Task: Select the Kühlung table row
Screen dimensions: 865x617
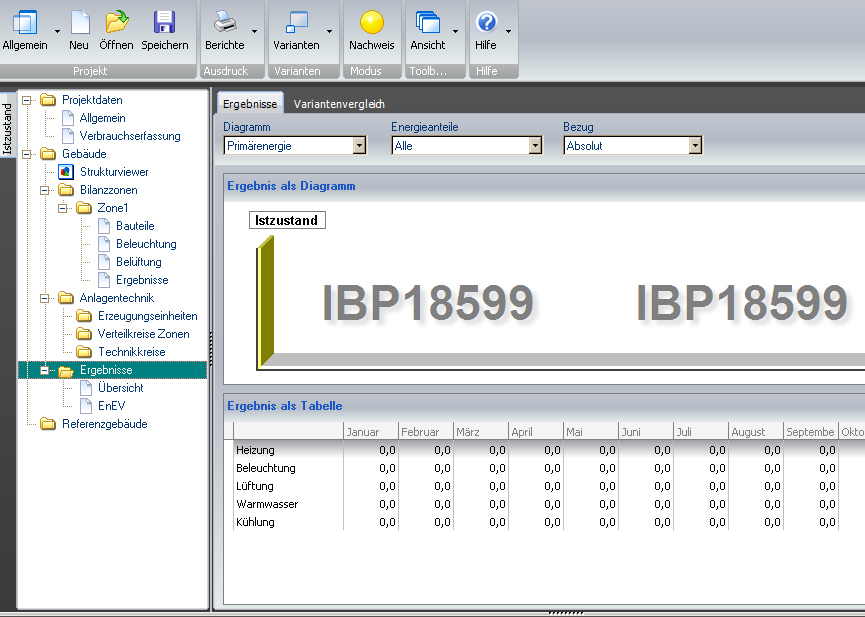Action: (x=255, y=522)
